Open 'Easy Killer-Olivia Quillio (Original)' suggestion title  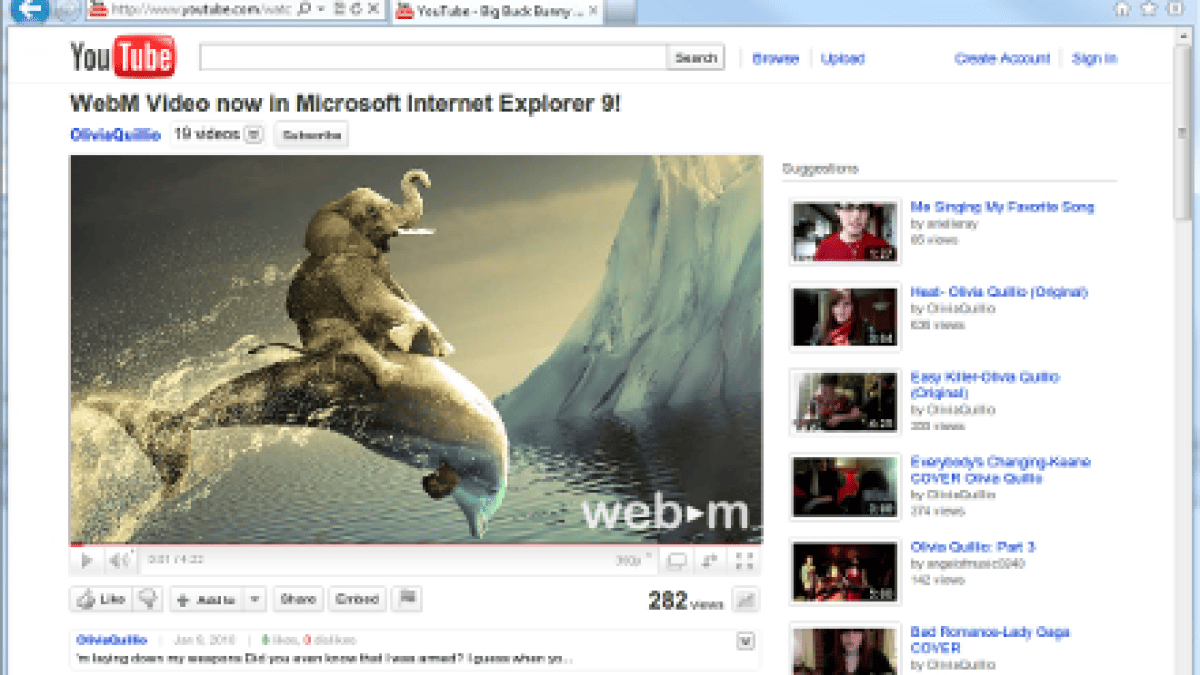(985, 385)
